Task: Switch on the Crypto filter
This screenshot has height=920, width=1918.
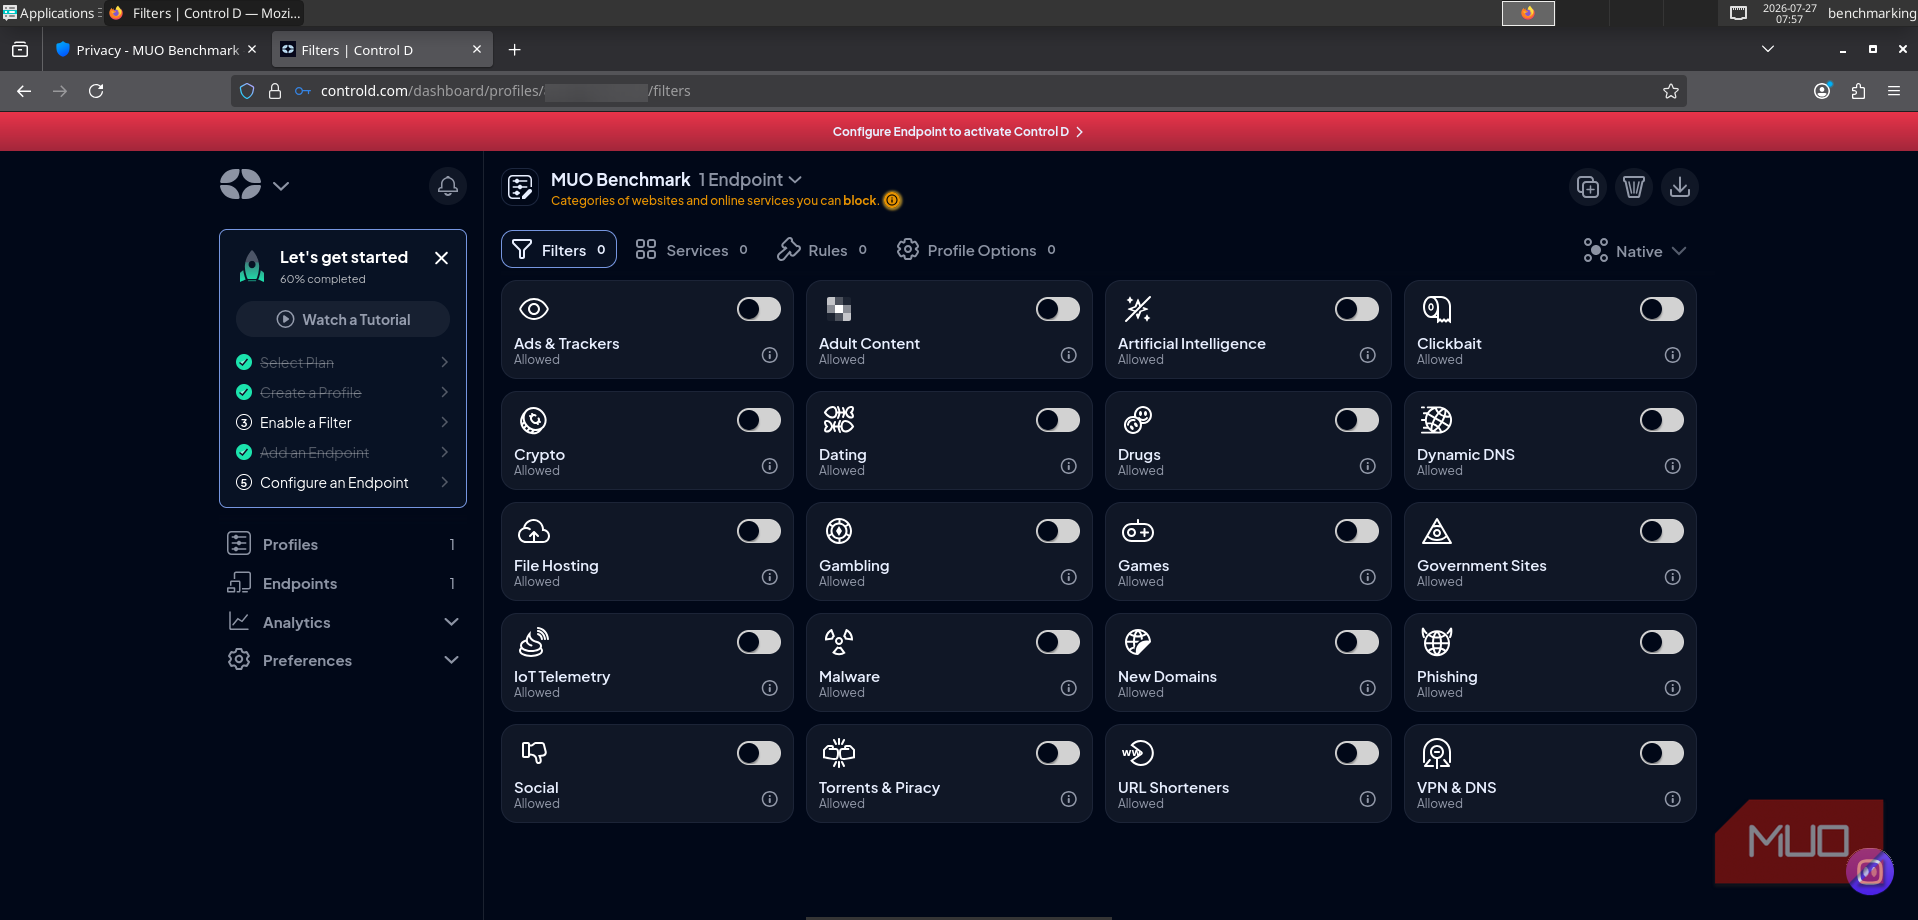Action: 759,420
